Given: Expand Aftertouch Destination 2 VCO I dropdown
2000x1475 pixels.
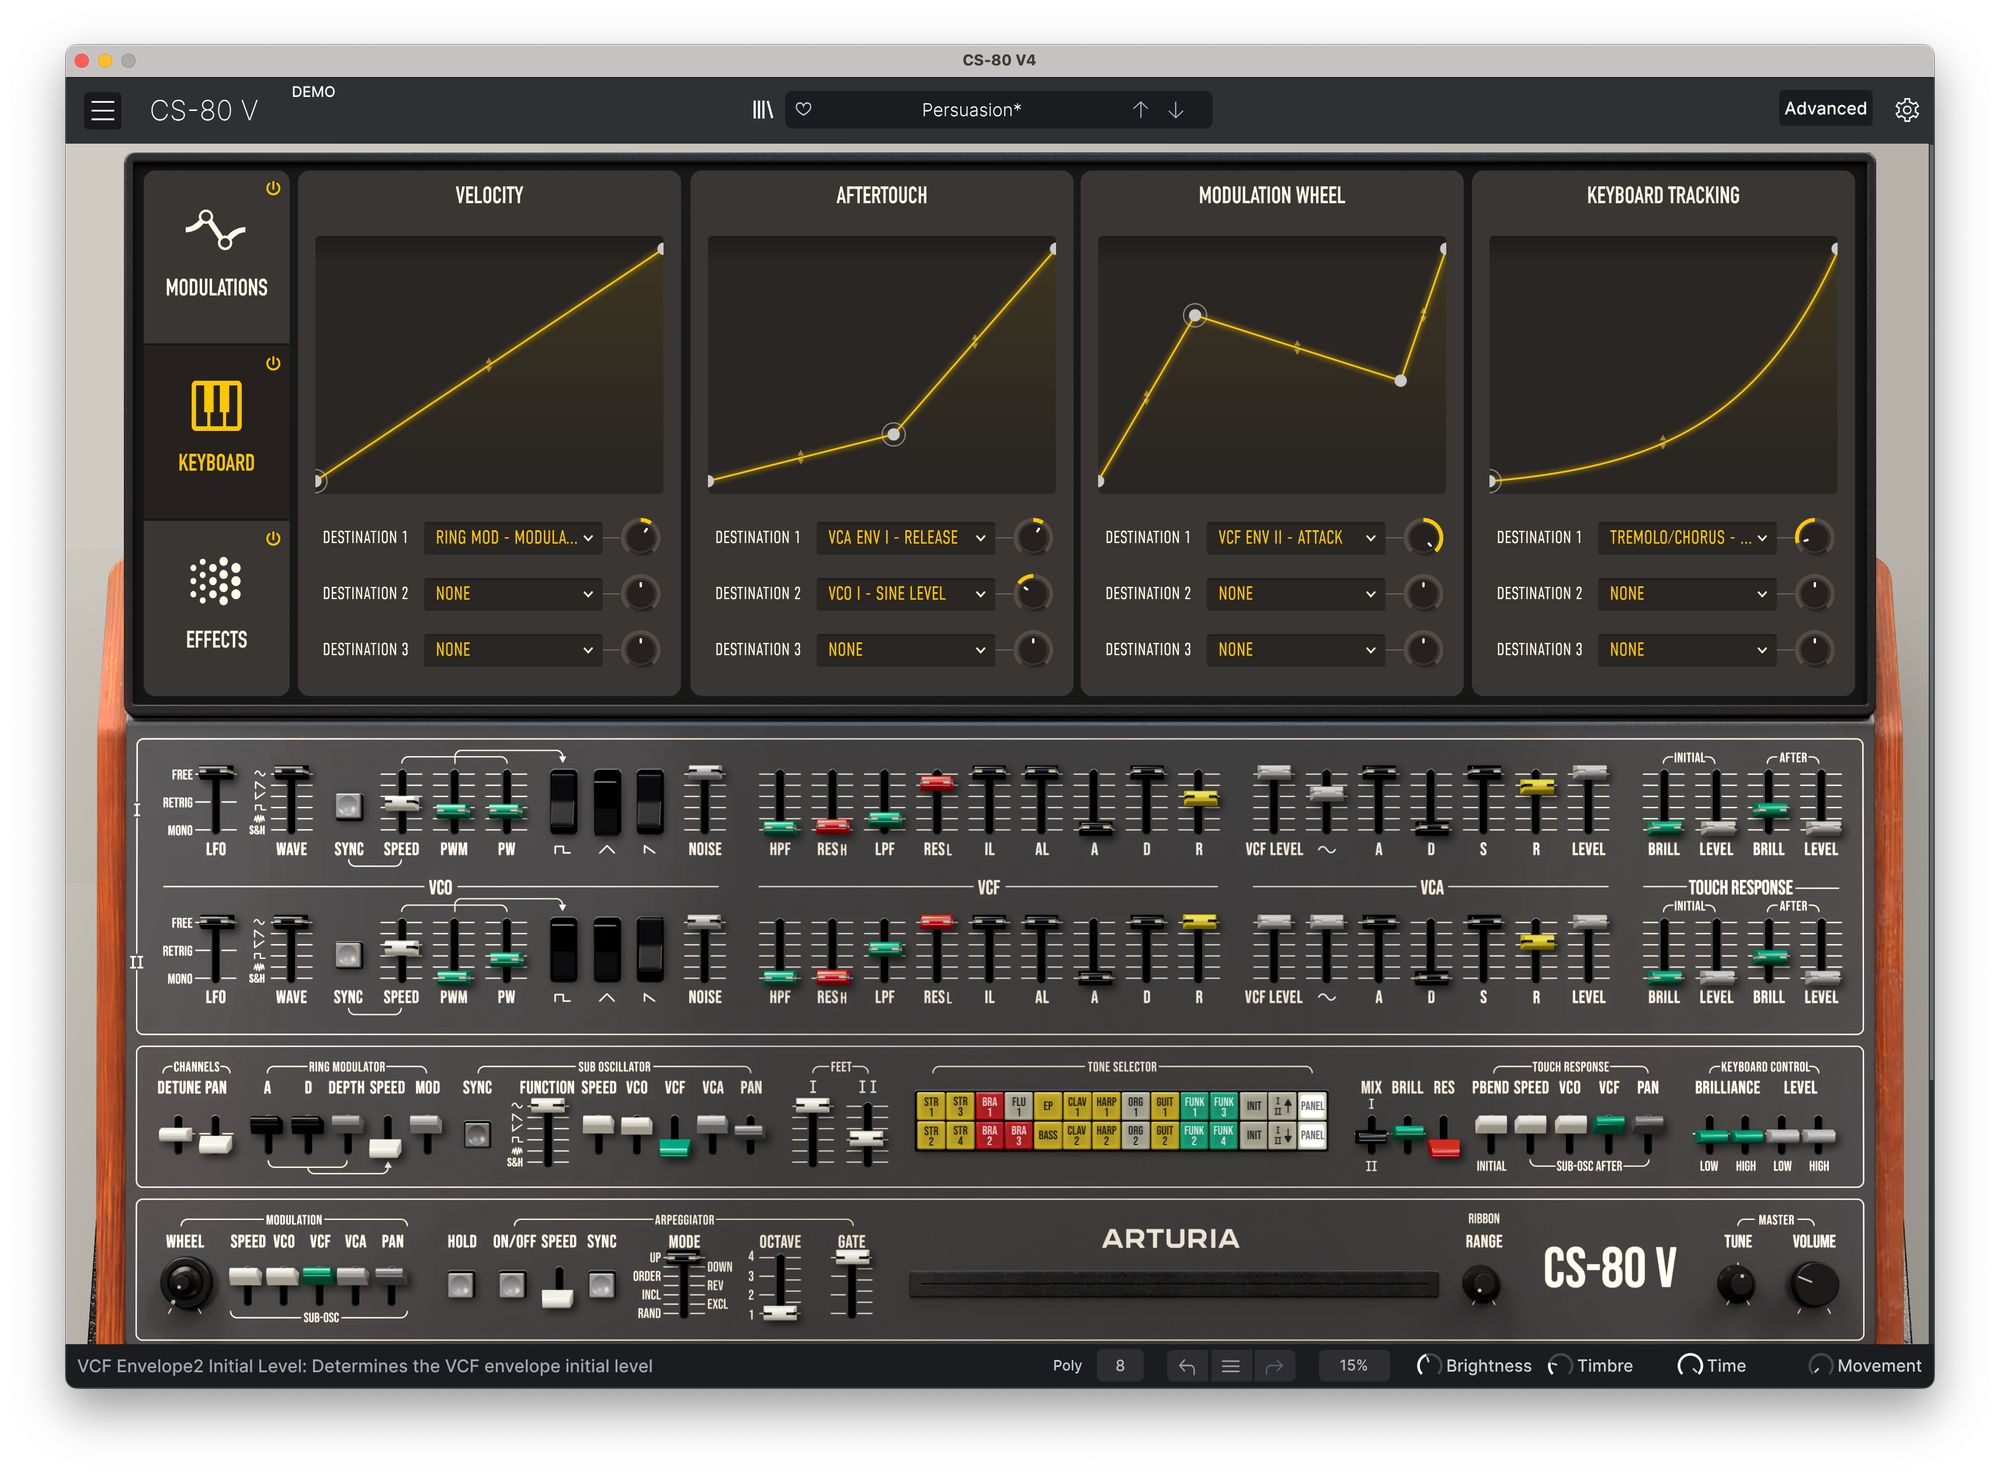Looking at the screenshot, I should [905, 594].
